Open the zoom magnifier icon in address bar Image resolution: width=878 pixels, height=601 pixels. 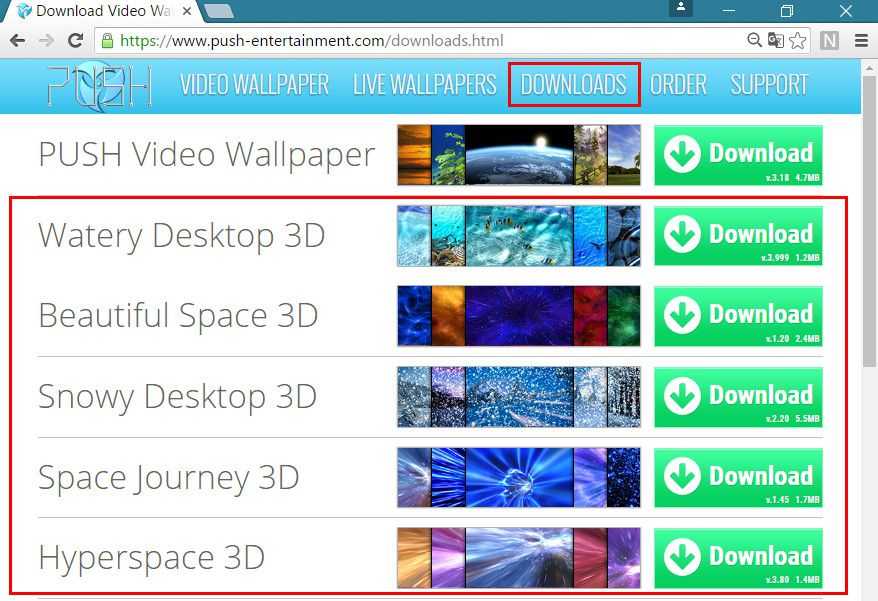(x=755, y=41)
